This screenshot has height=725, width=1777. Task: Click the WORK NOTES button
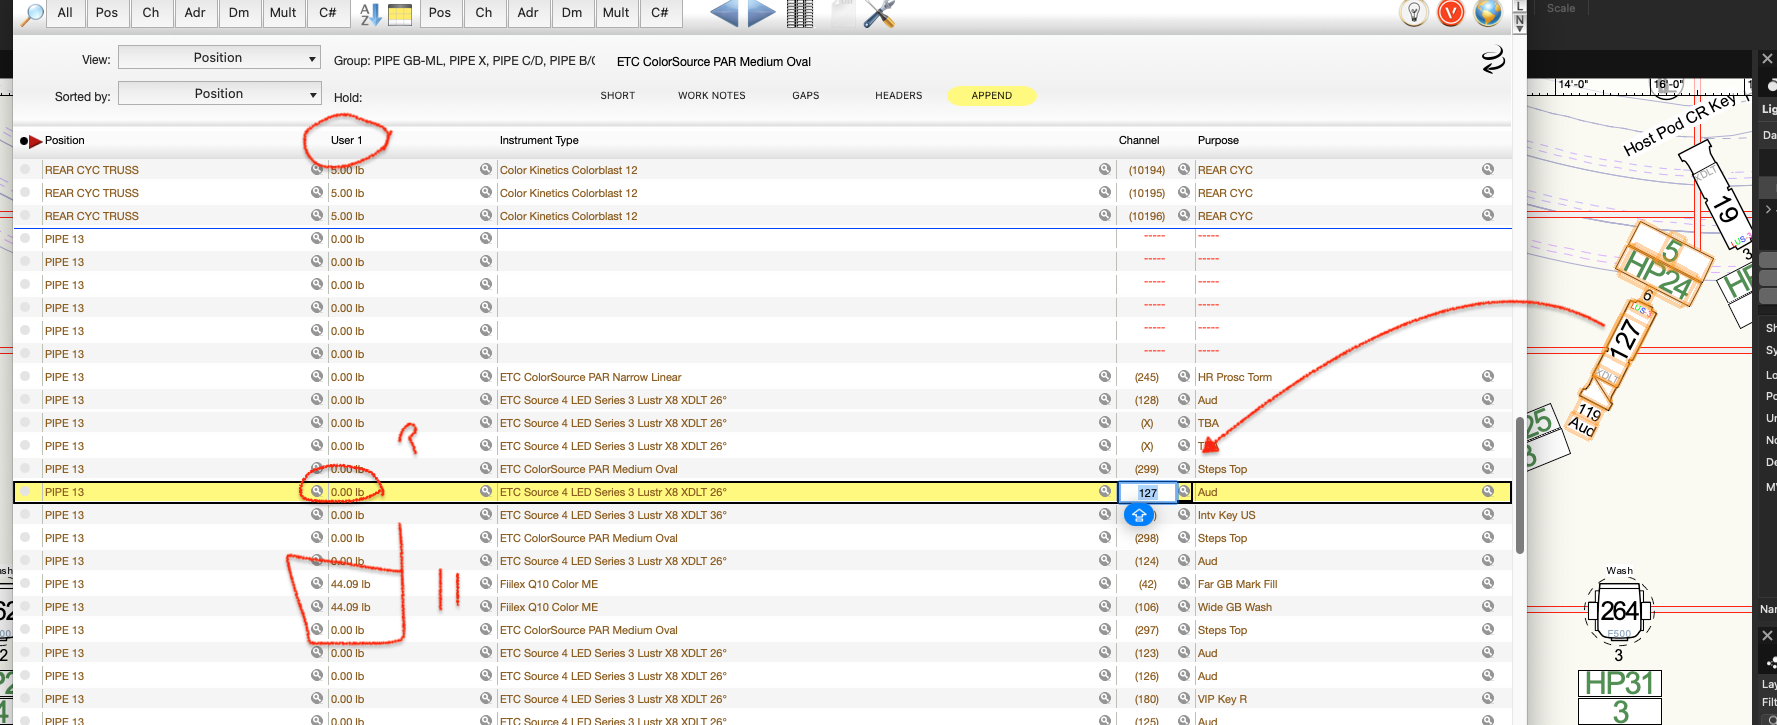(x=711, y=96)
